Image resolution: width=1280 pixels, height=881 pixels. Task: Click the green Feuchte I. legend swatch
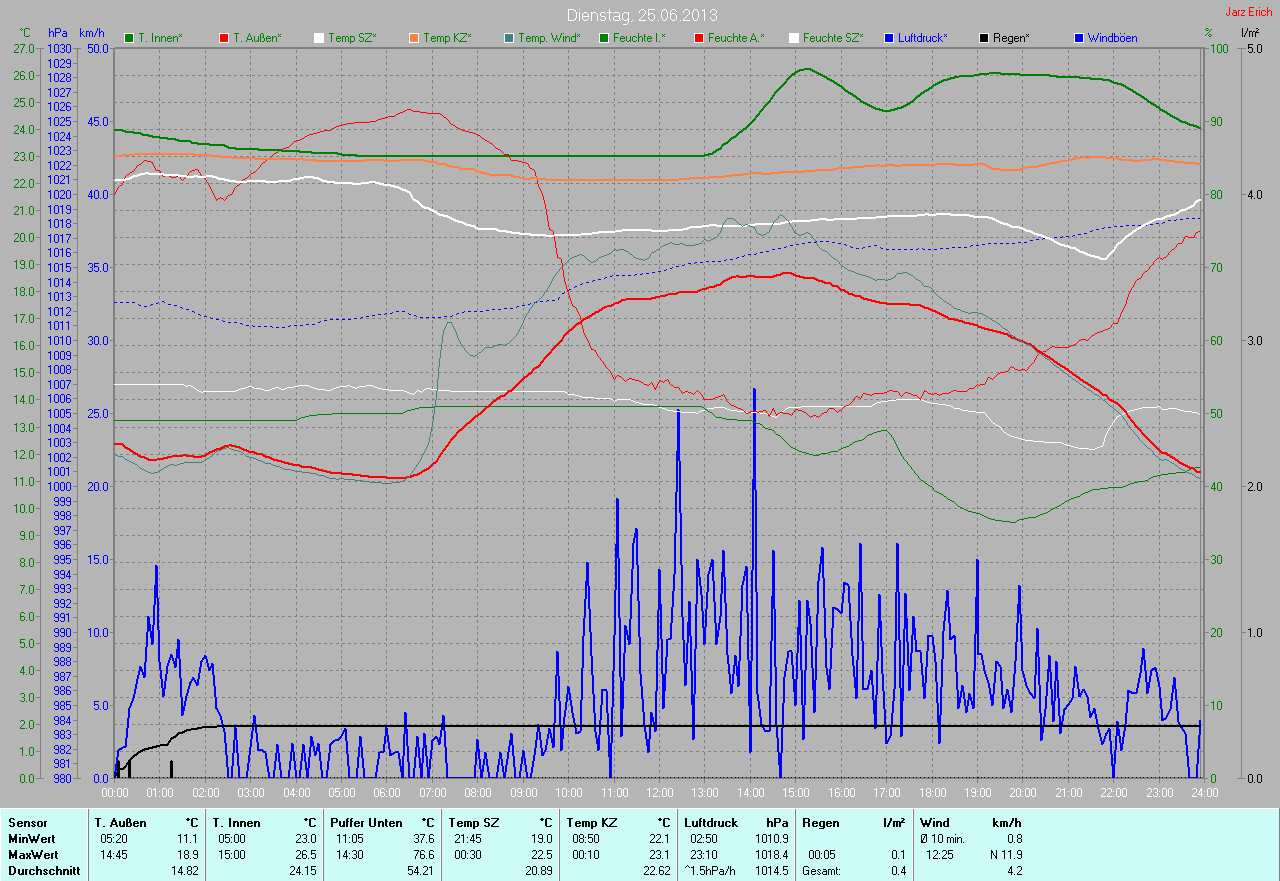click(x=603, y=38)
